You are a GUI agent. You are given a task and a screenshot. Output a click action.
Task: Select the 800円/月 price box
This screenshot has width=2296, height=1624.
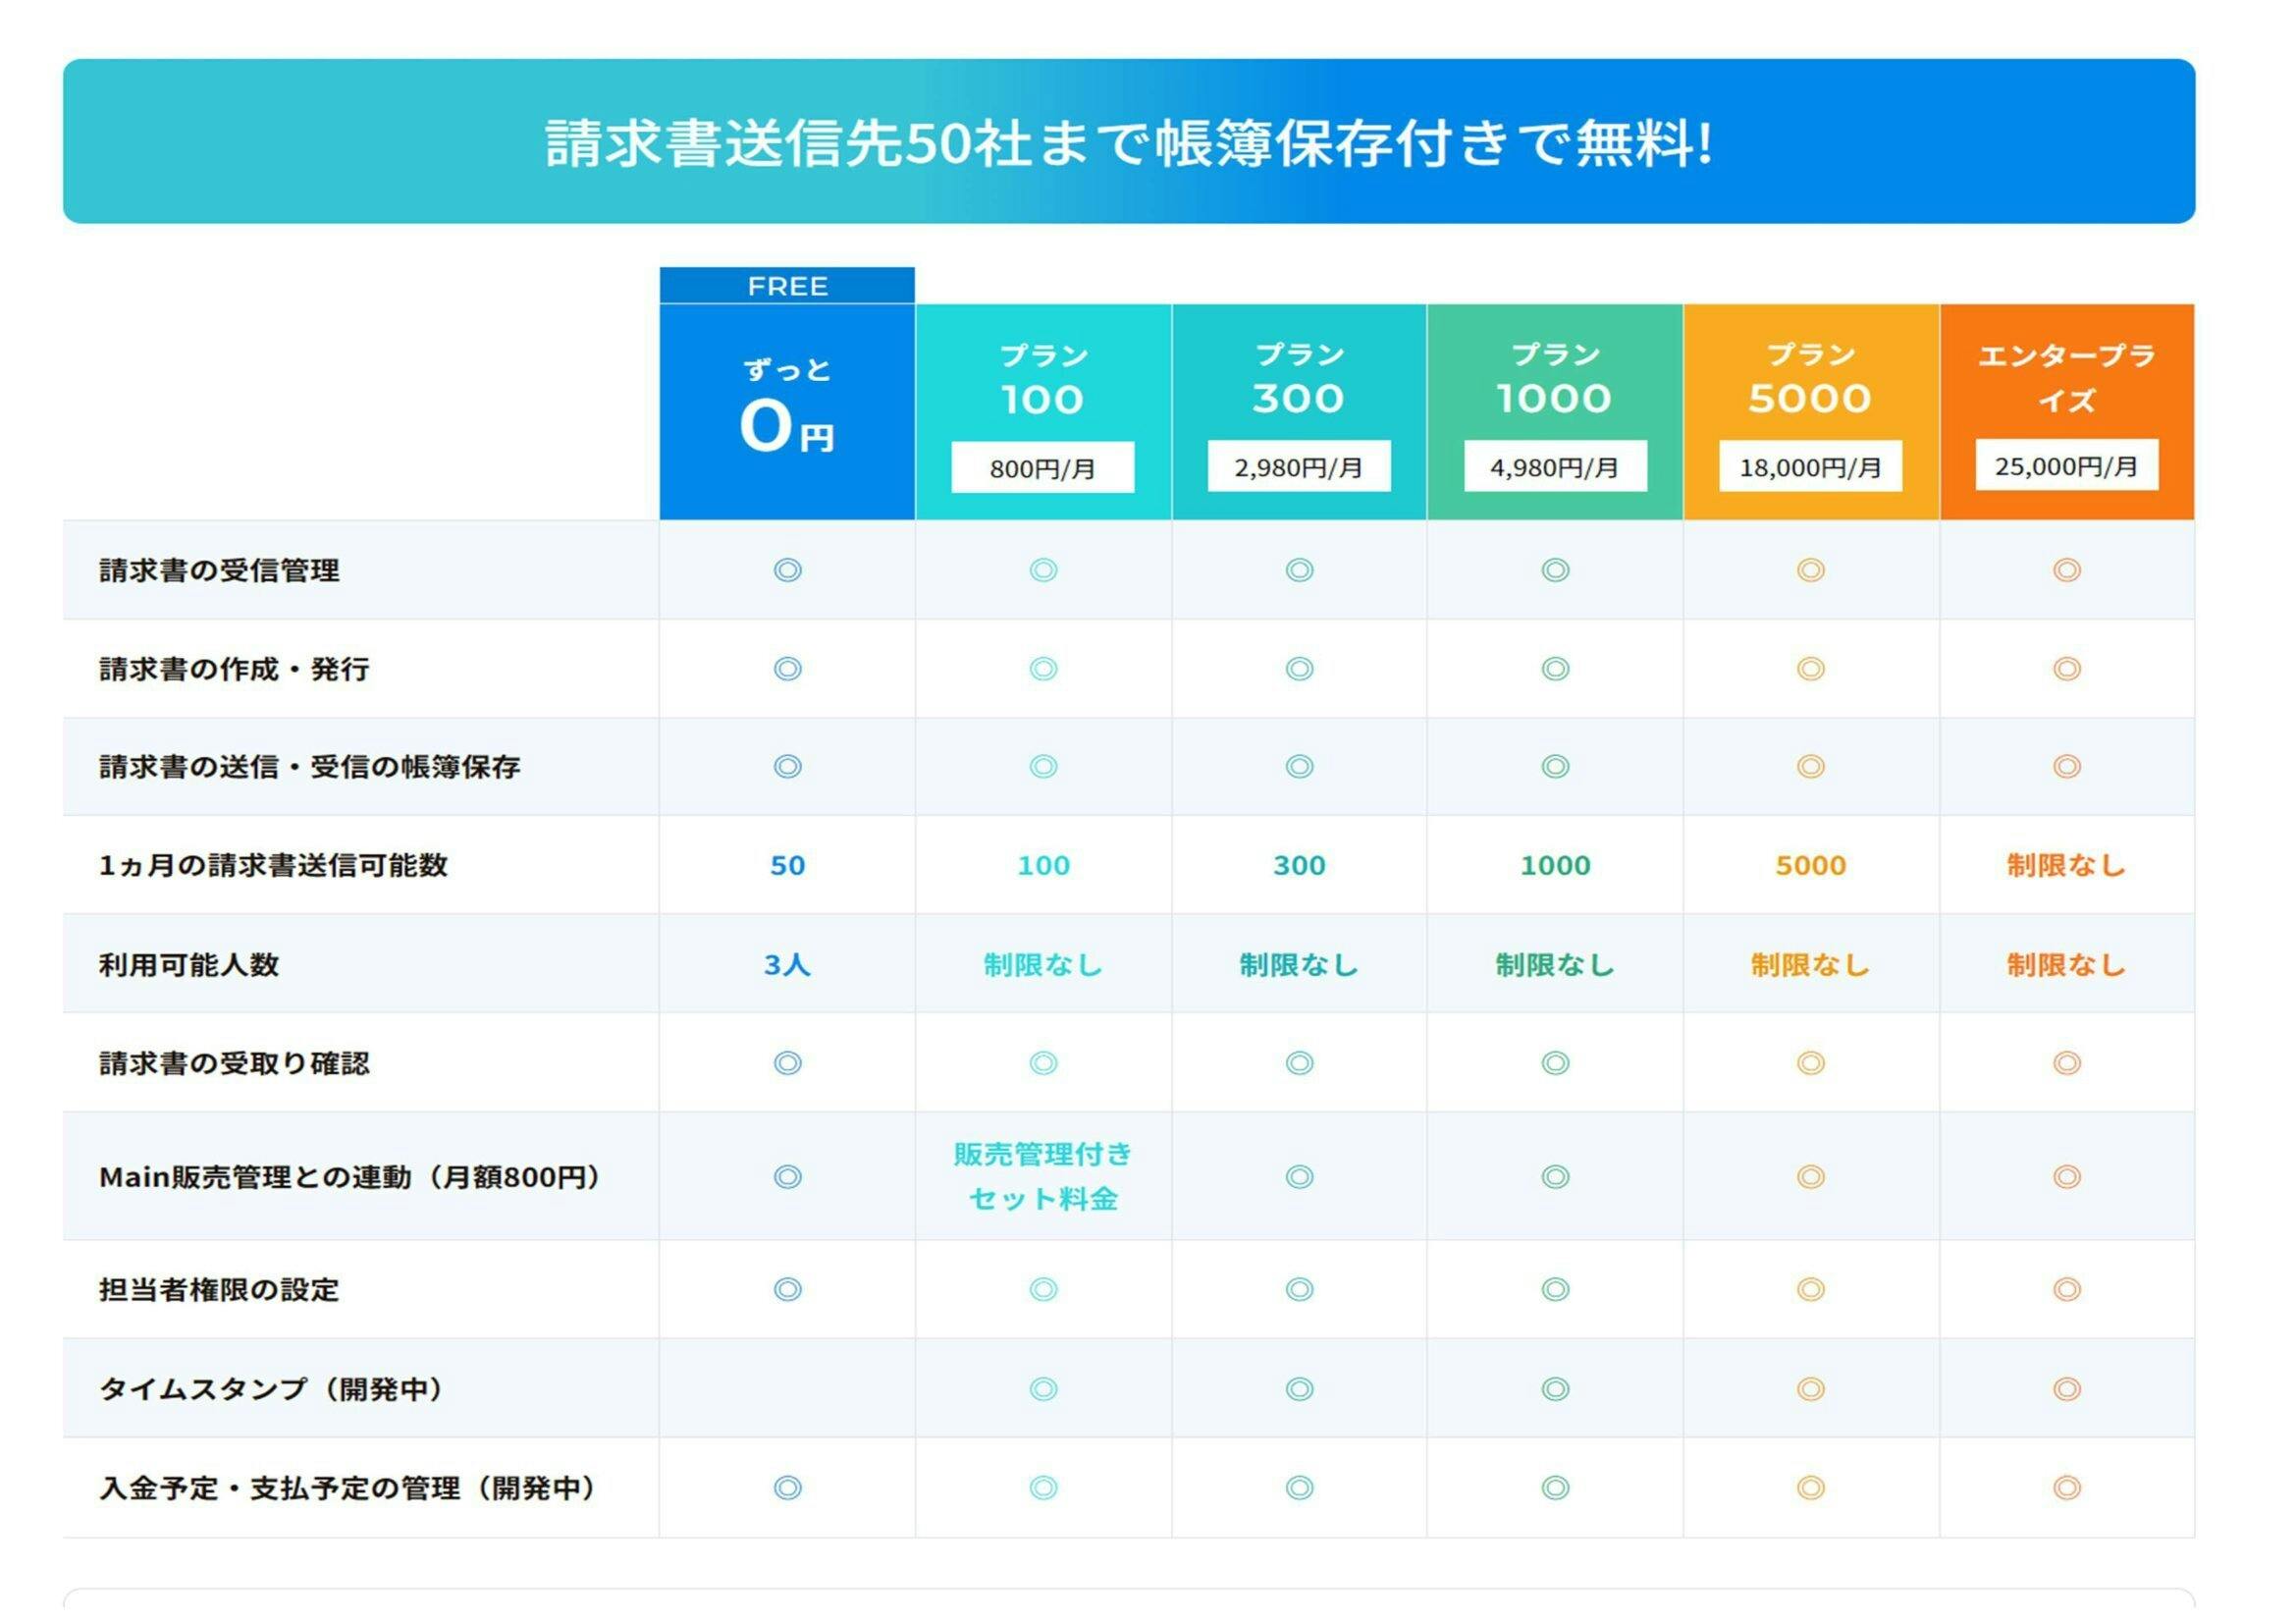point(1042,467)
